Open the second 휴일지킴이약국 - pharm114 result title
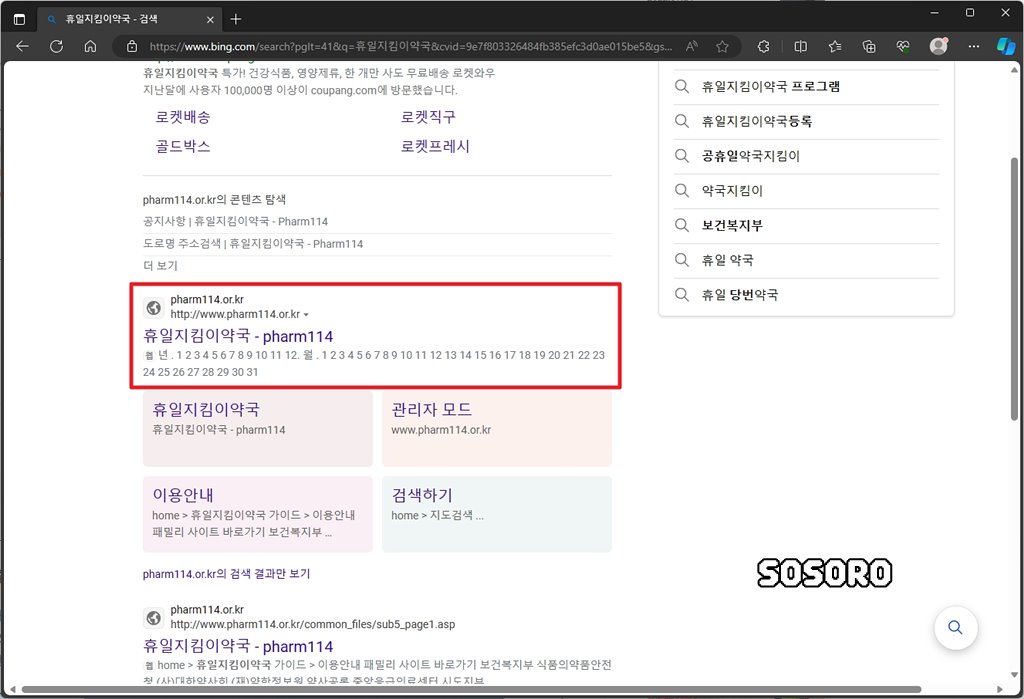Image resolution: width=1024 pixels, height=699 pixels. [238, 647]
